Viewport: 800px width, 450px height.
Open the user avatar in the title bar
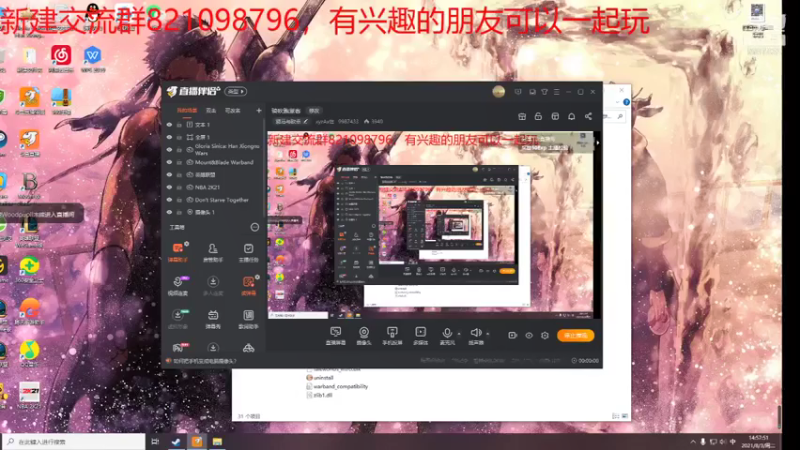498,92
